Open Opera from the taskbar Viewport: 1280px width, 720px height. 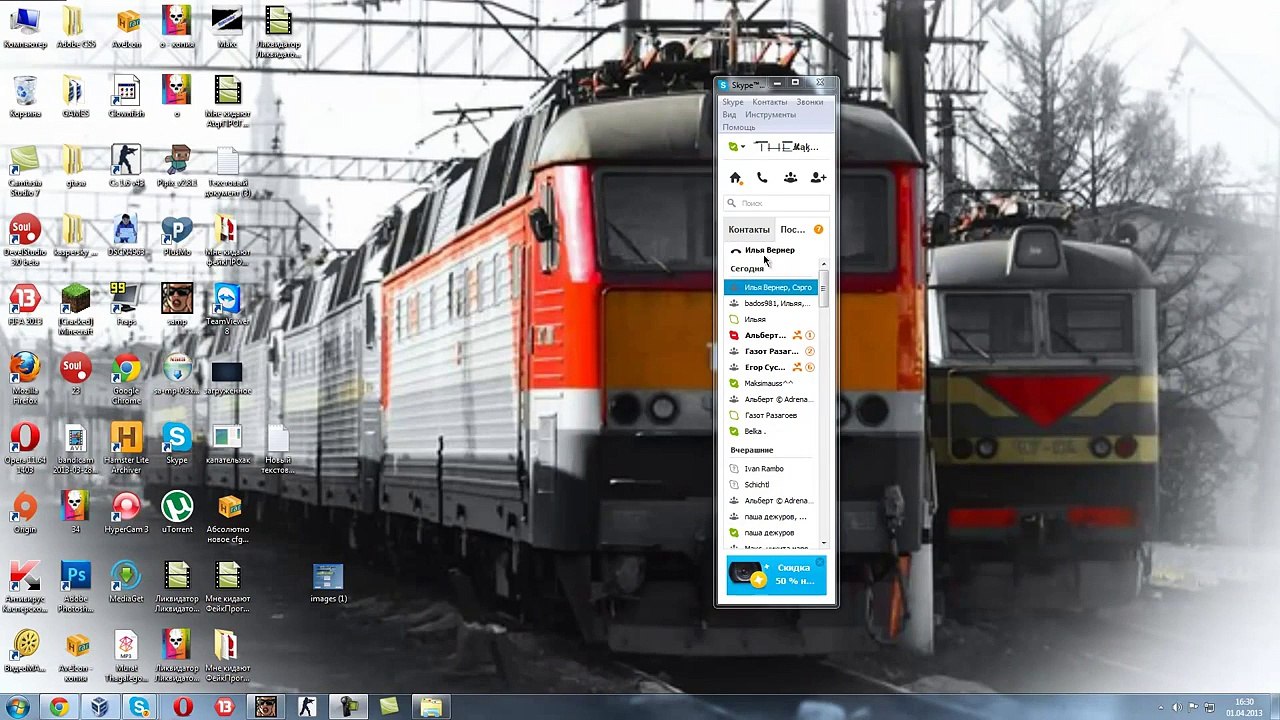click(x=182, y=707)
